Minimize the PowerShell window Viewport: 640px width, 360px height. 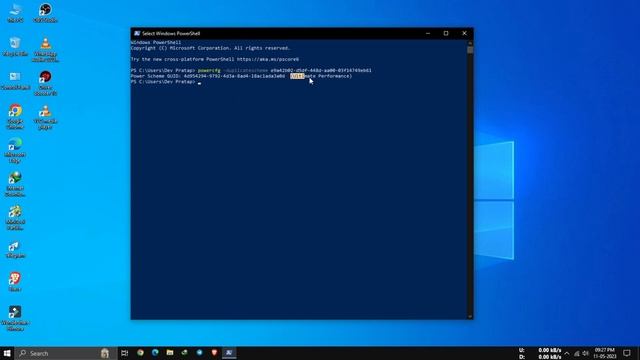point(428,33)
